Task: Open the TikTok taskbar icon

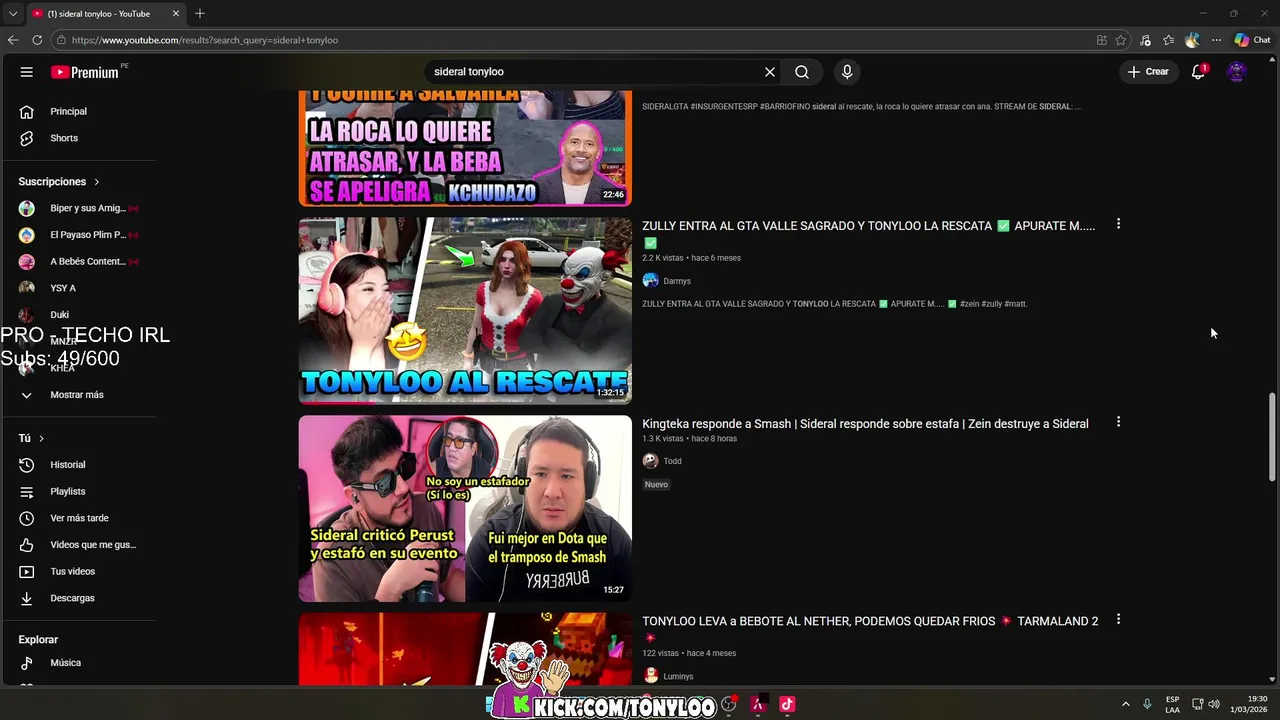Action: point(787,704)
